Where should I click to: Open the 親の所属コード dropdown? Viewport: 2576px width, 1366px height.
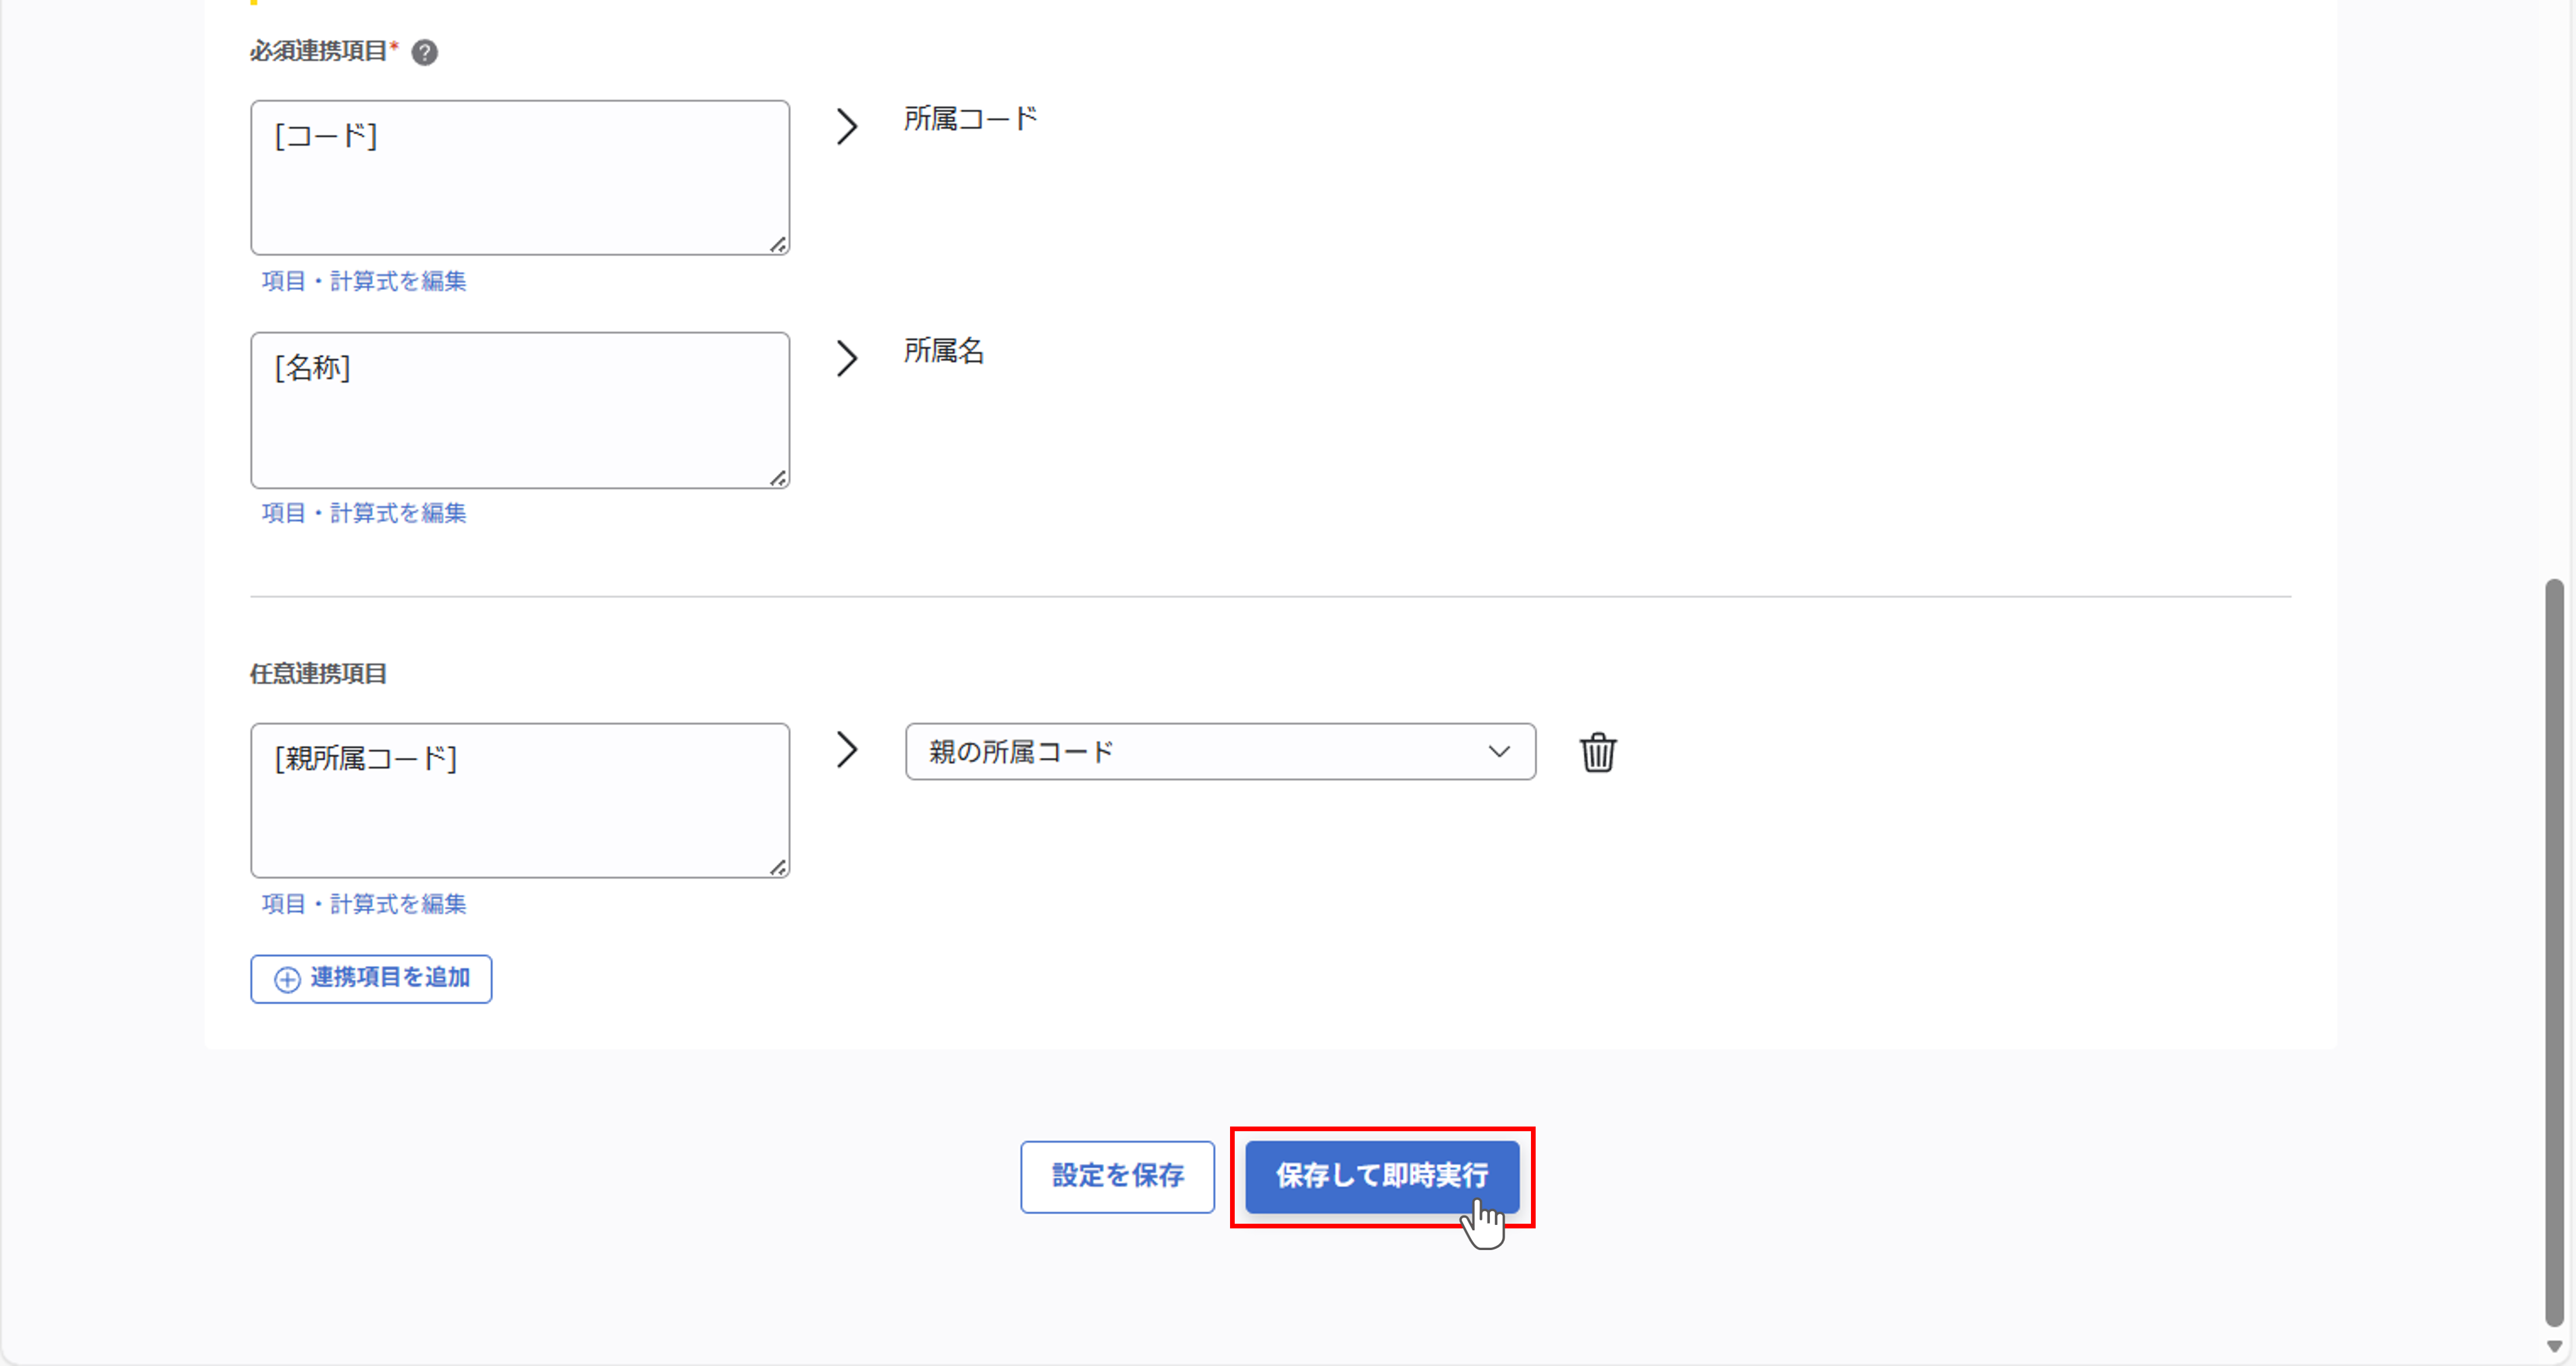click(1220, 751)
